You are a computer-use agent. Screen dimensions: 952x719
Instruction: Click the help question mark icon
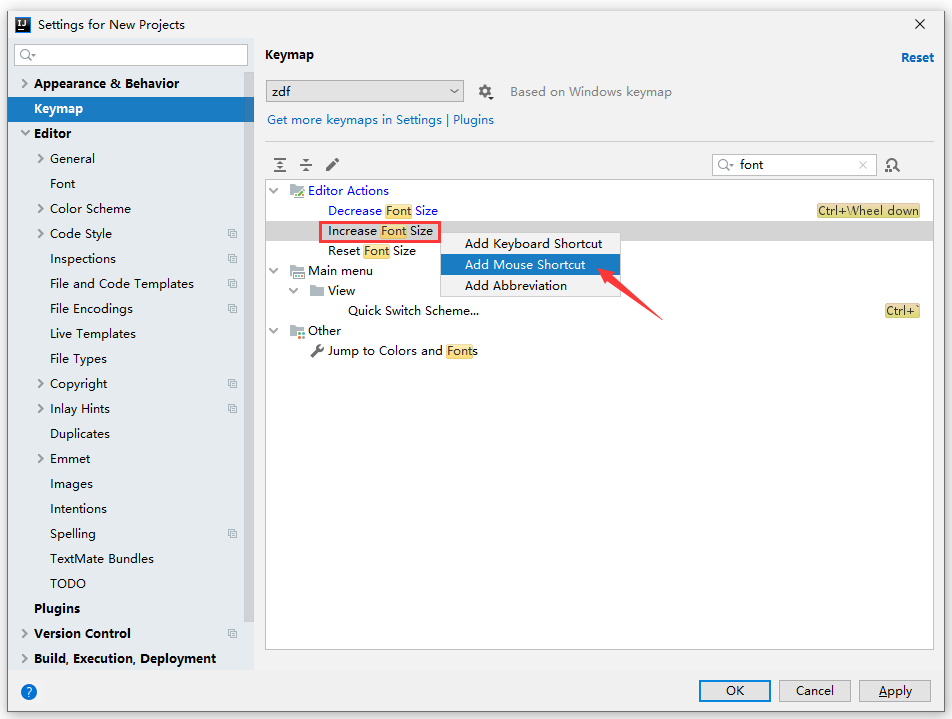(29, 691)
